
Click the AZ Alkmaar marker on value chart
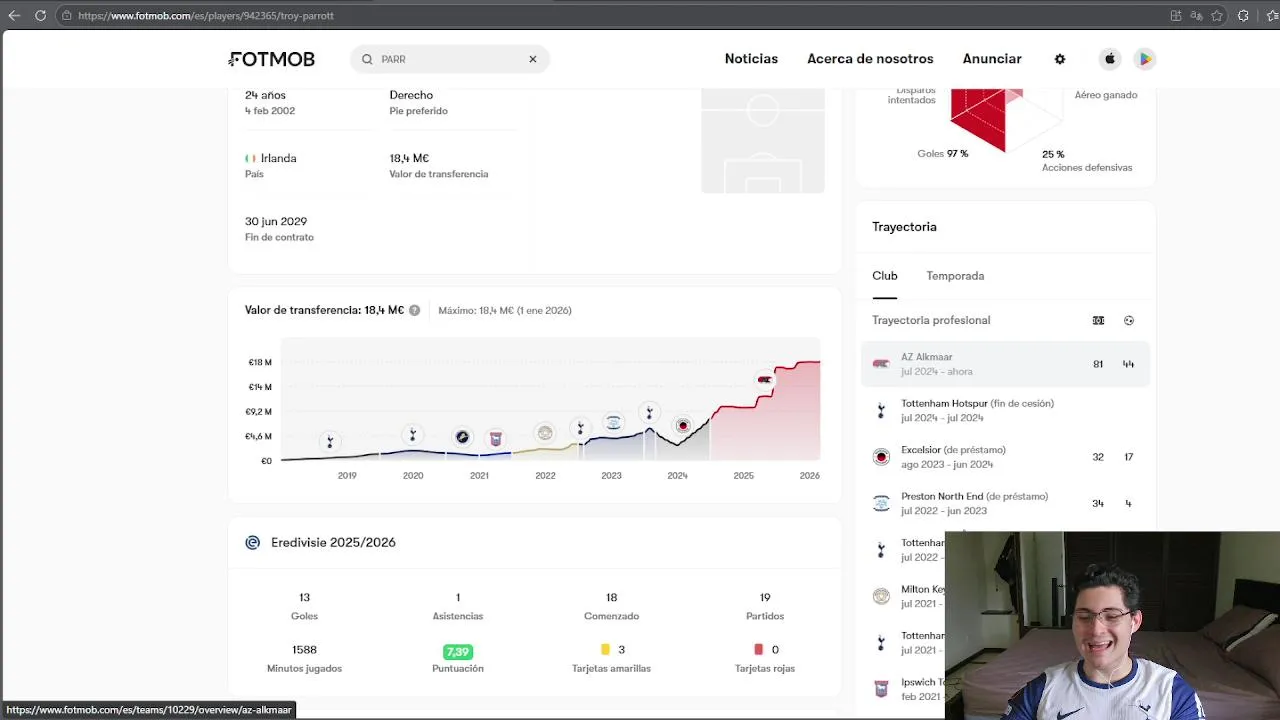pyautogui.click(x=765, y=379)
